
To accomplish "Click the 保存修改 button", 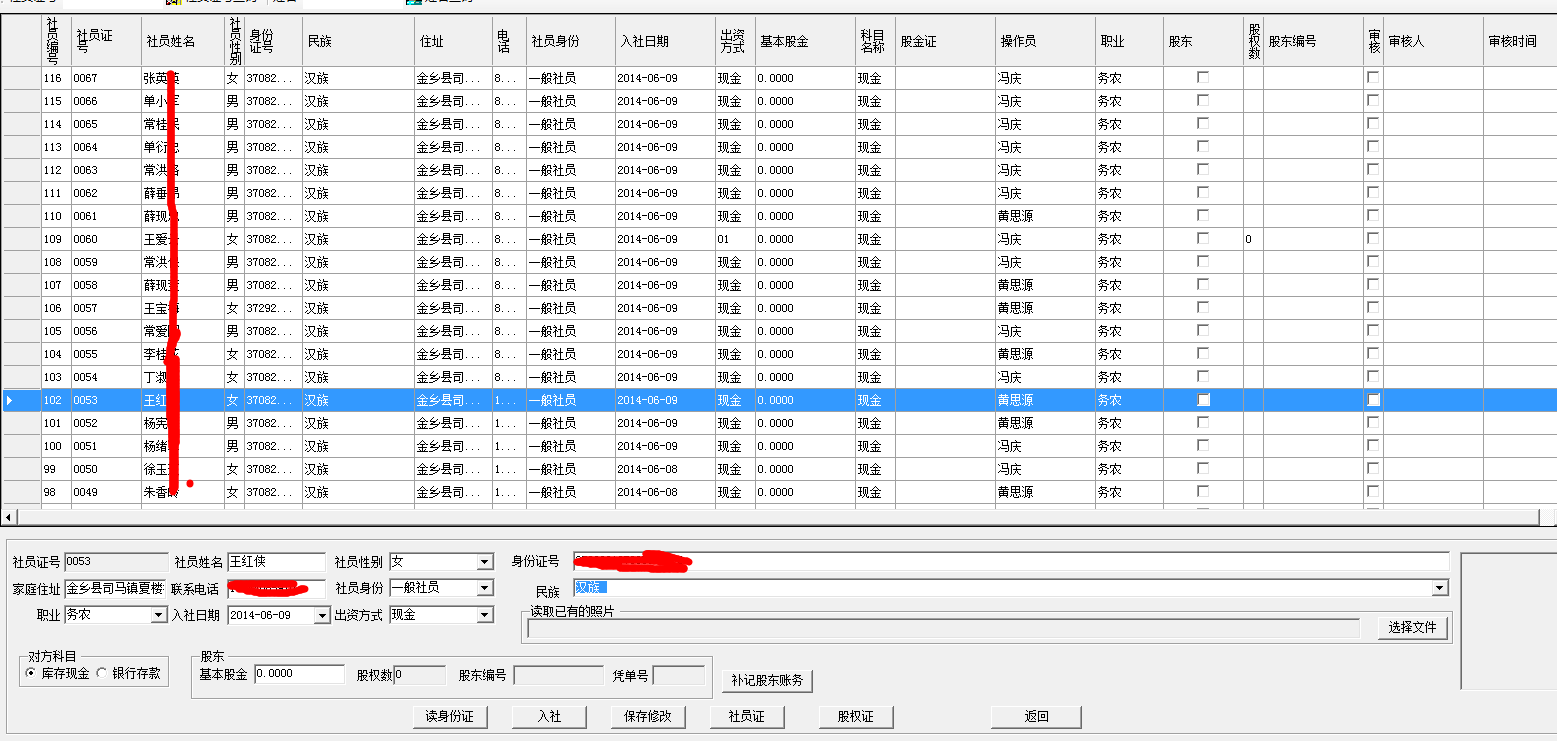I will point(647,717).
